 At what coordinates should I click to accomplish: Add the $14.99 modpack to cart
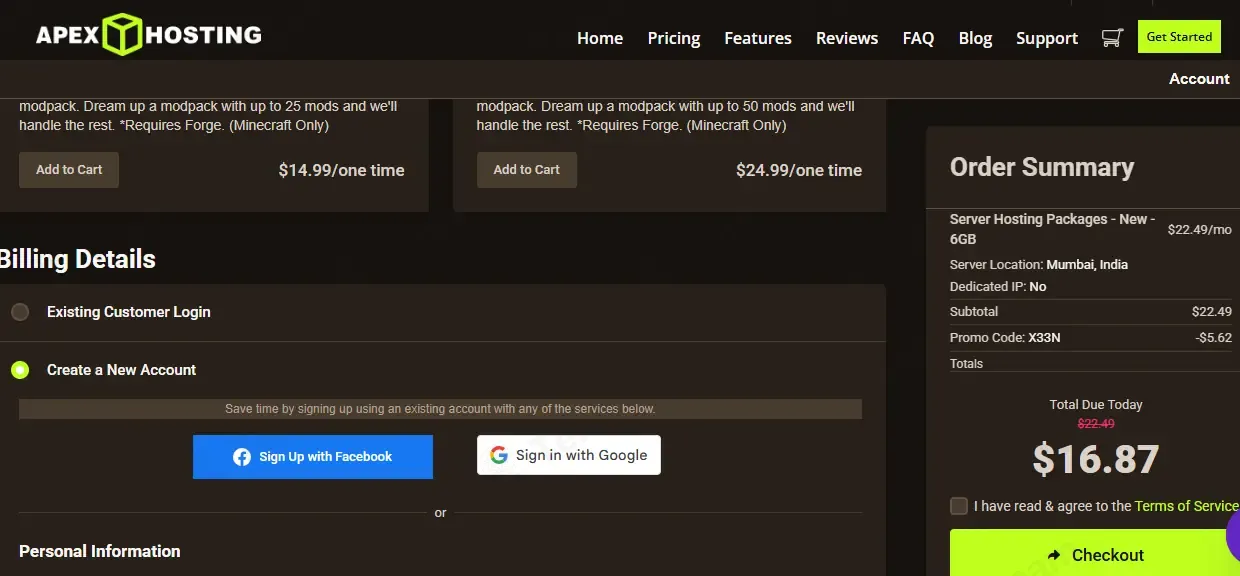69,170
